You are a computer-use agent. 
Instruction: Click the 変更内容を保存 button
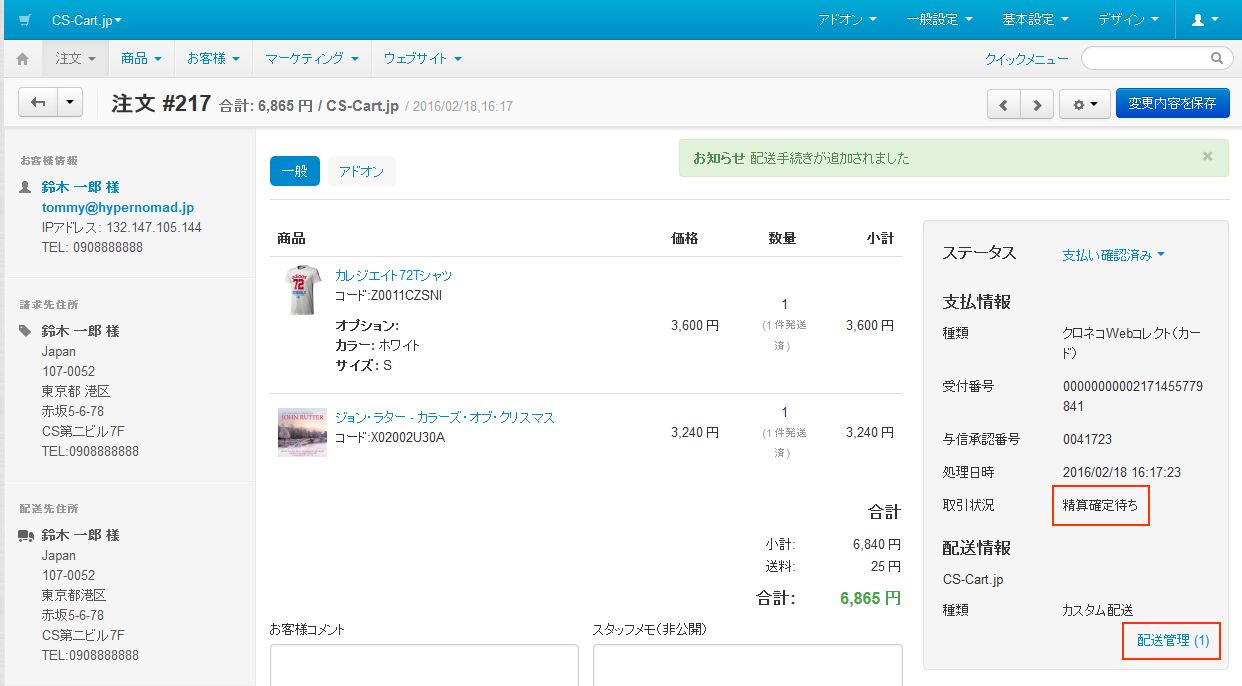[1172, 102]
